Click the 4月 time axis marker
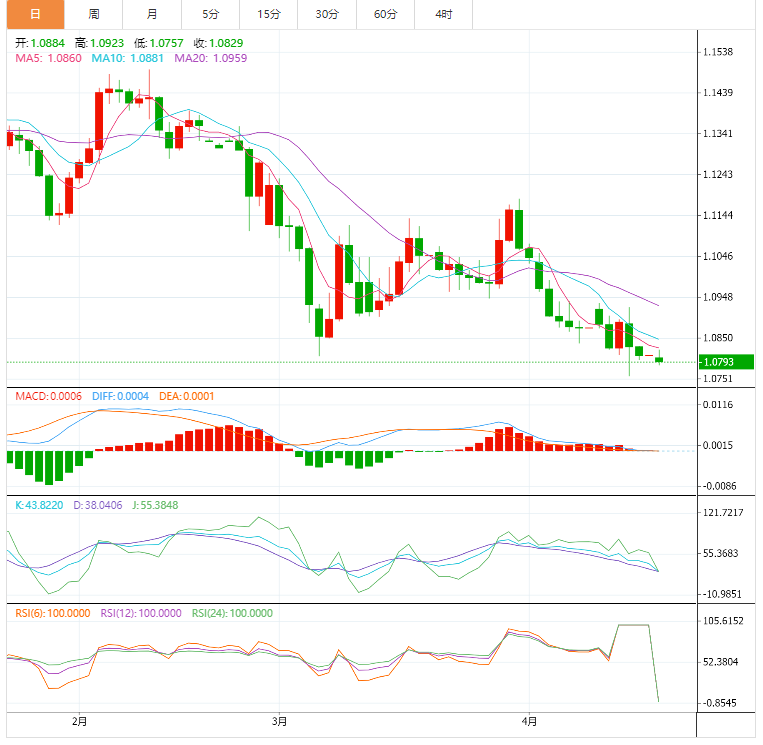The height and width of the screenshot is (745, 763). 529,722
